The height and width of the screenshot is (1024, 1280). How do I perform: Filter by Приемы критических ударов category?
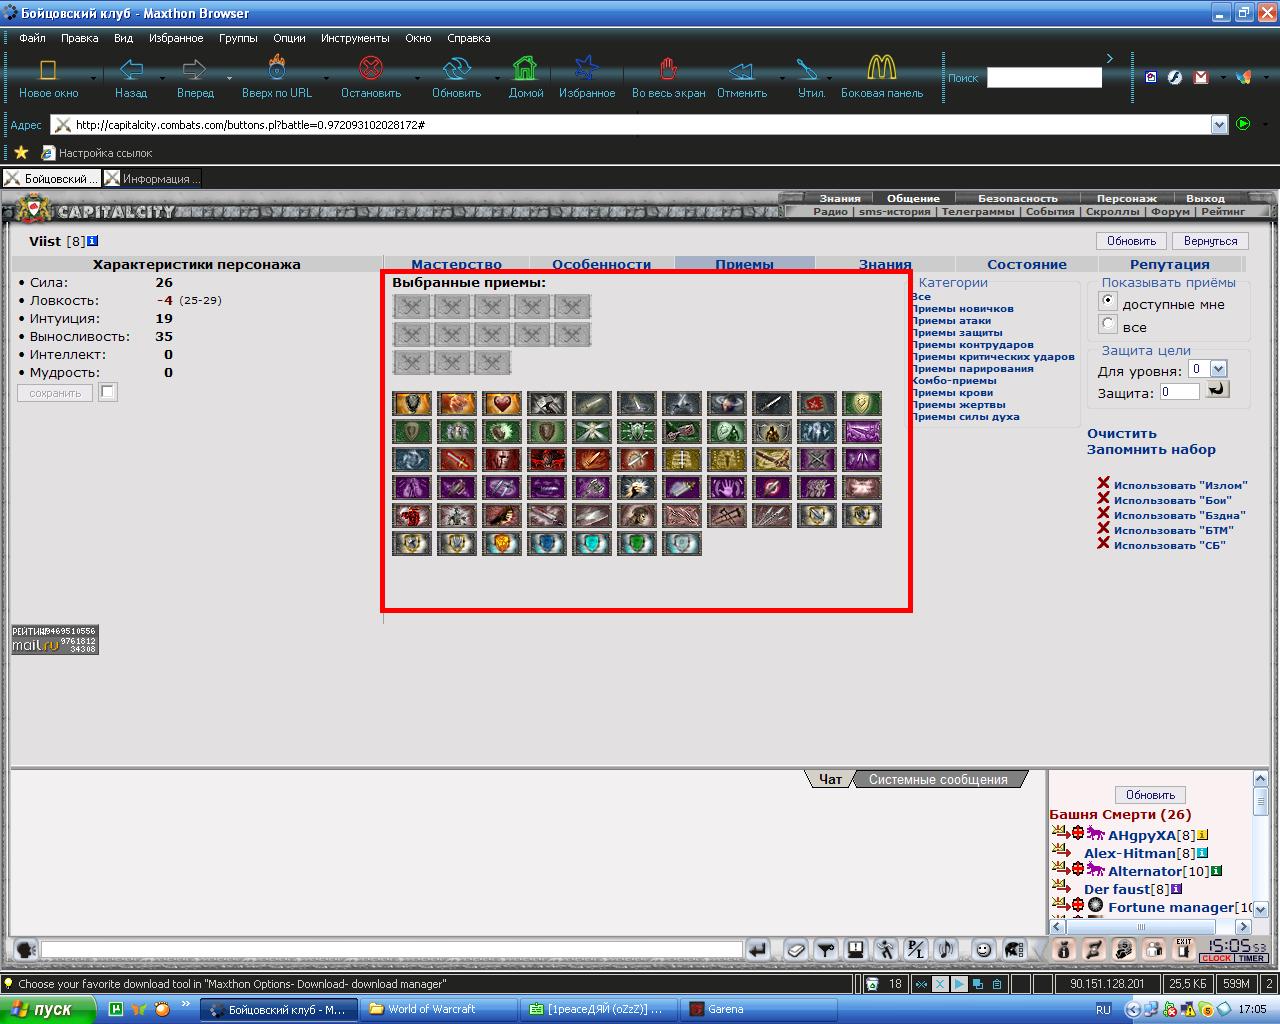pos(993,356)
